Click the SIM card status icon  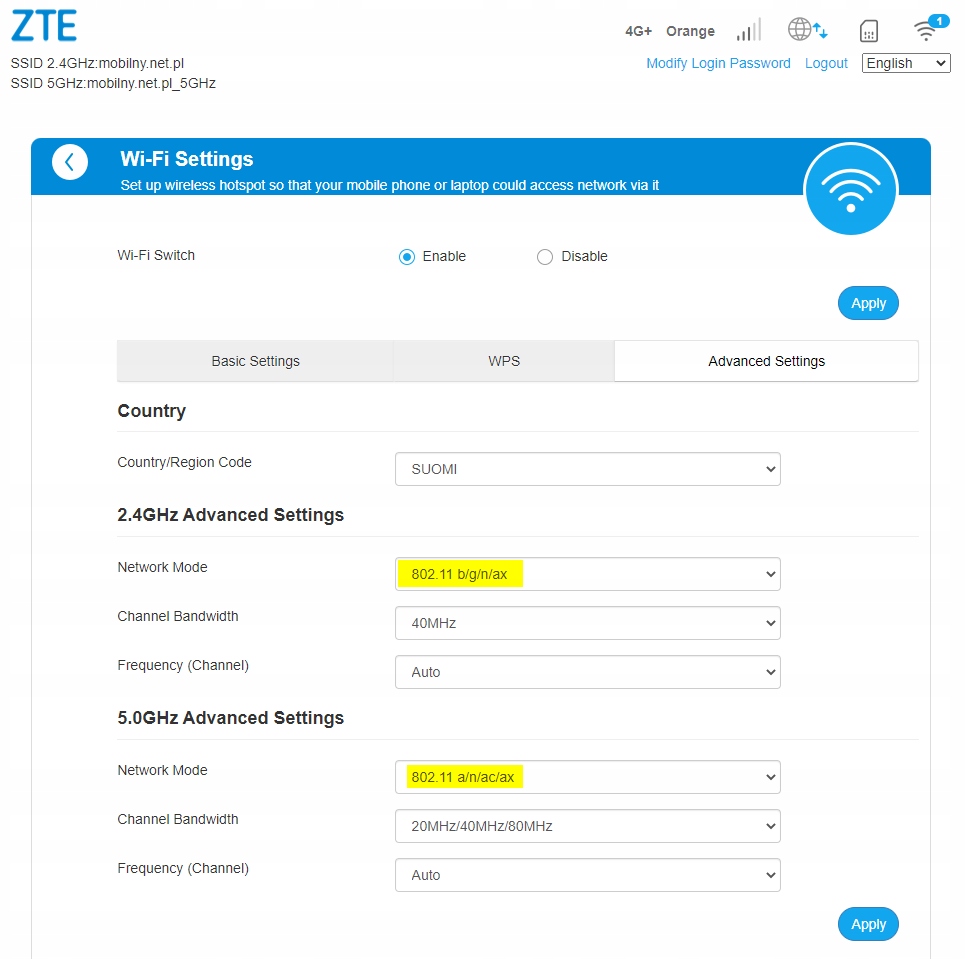tap(869, 31)
